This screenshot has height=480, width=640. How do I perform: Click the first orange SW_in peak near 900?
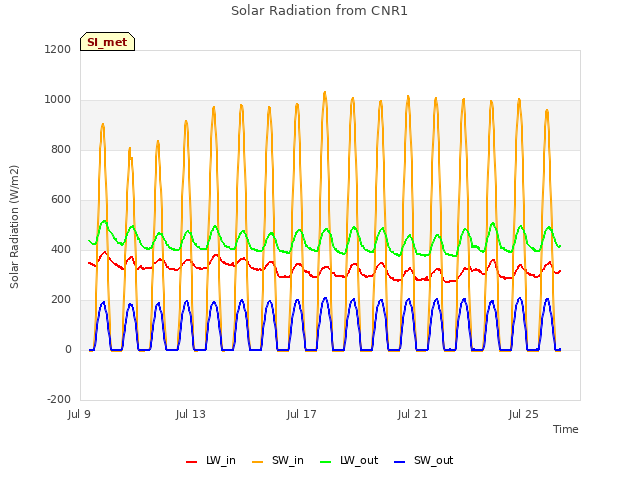click(x=103, y=124)
